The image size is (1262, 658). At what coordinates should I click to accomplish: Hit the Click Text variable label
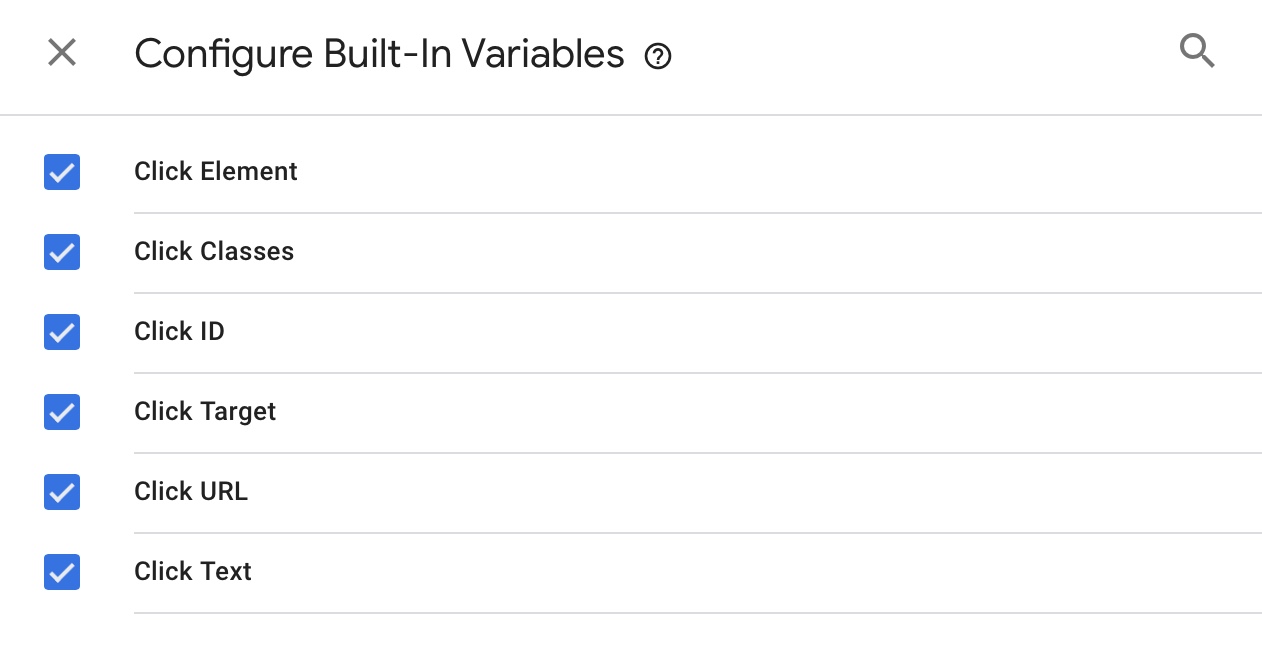pyautogui.click(x=193, y=572)
